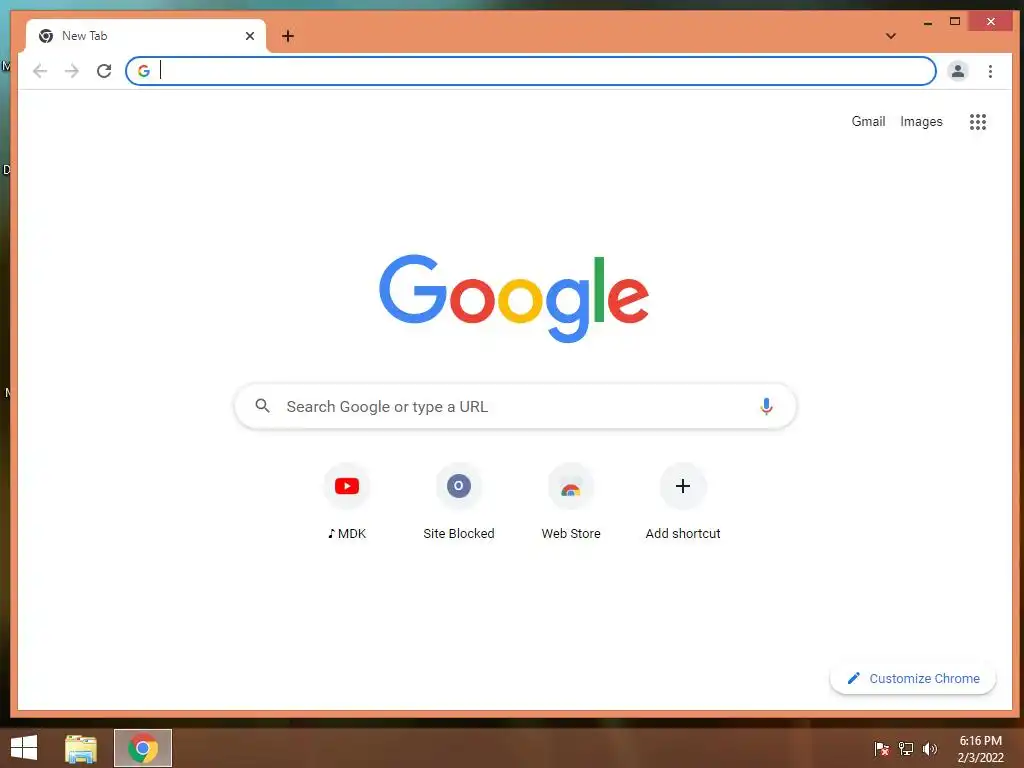
Task: Click the Web Store label text
Action: (571, 534)
